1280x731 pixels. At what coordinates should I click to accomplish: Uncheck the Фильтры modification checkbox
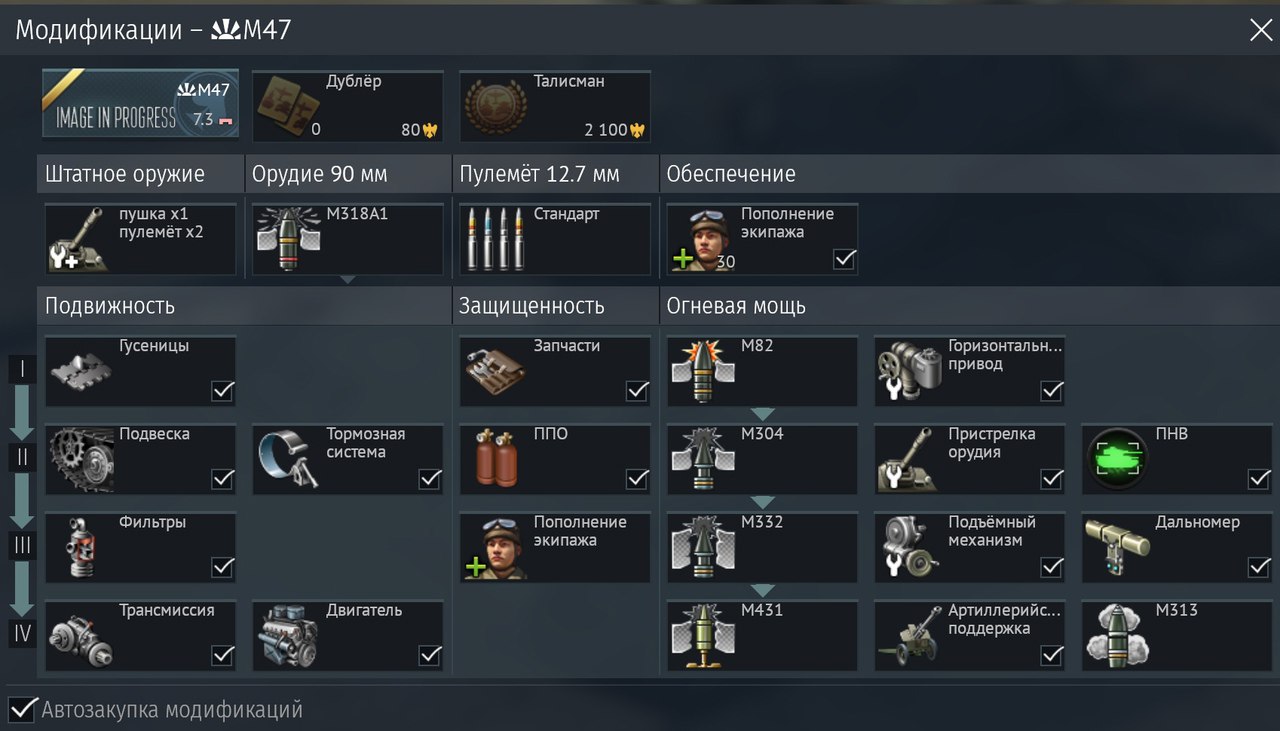223,567
